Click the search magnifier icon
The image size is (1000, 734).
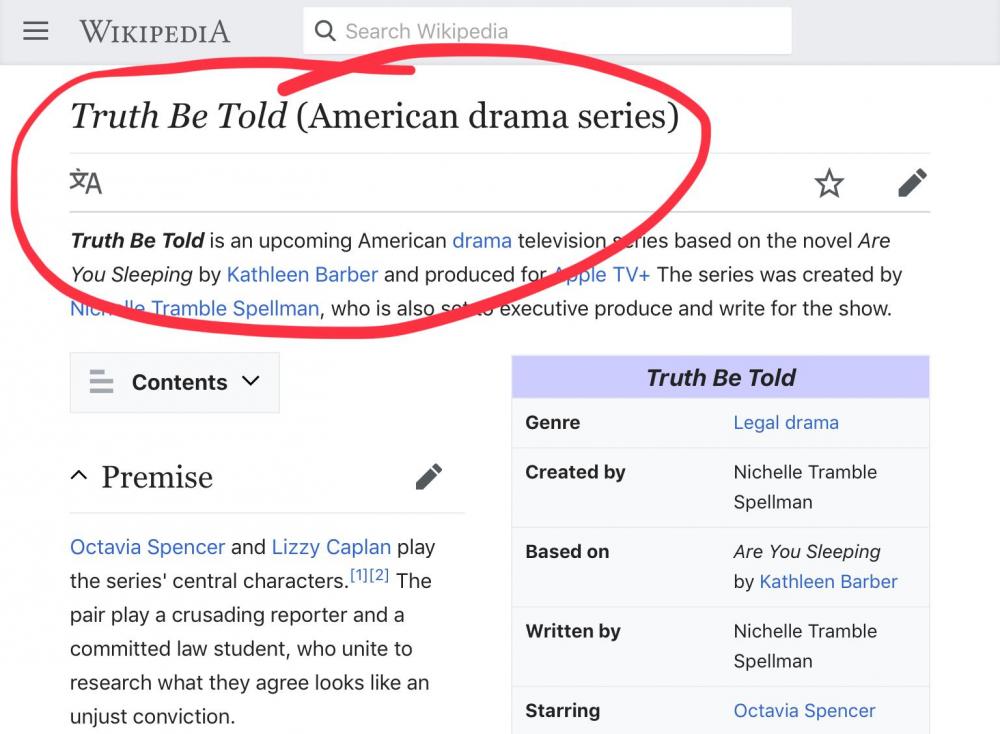[325, 31]
